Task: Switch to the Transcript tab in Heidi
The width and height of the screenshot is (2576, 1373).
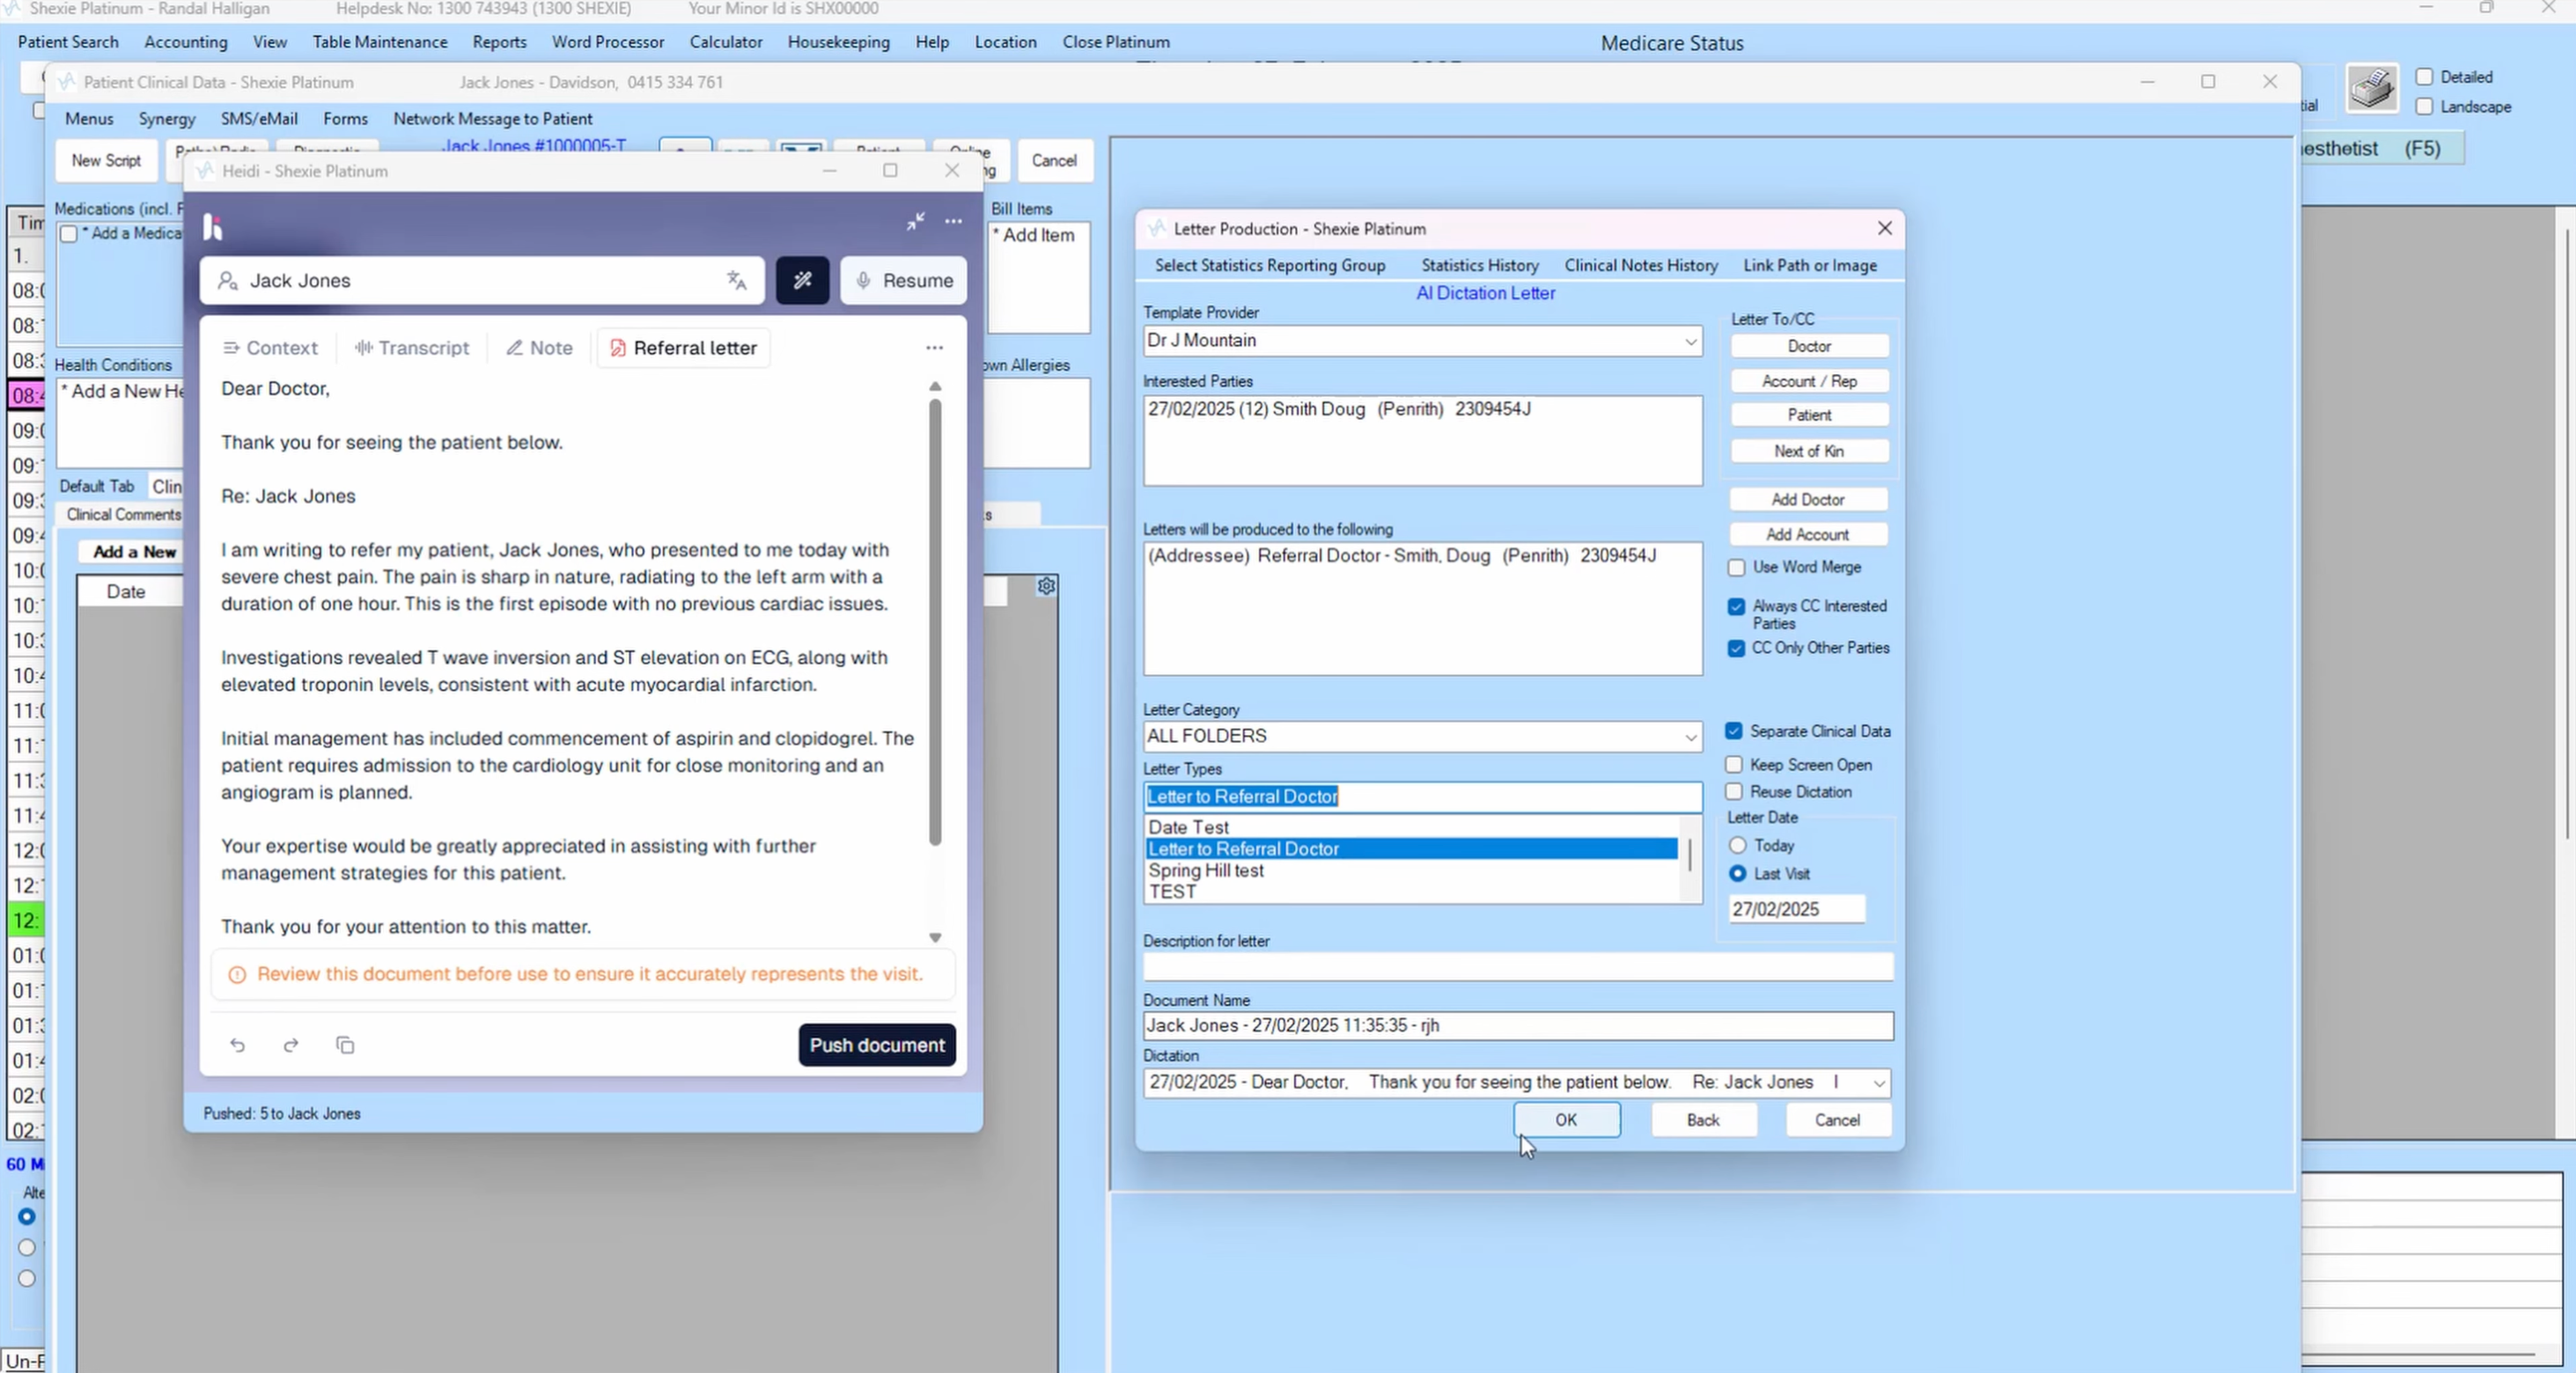Action: click(412, 347)
